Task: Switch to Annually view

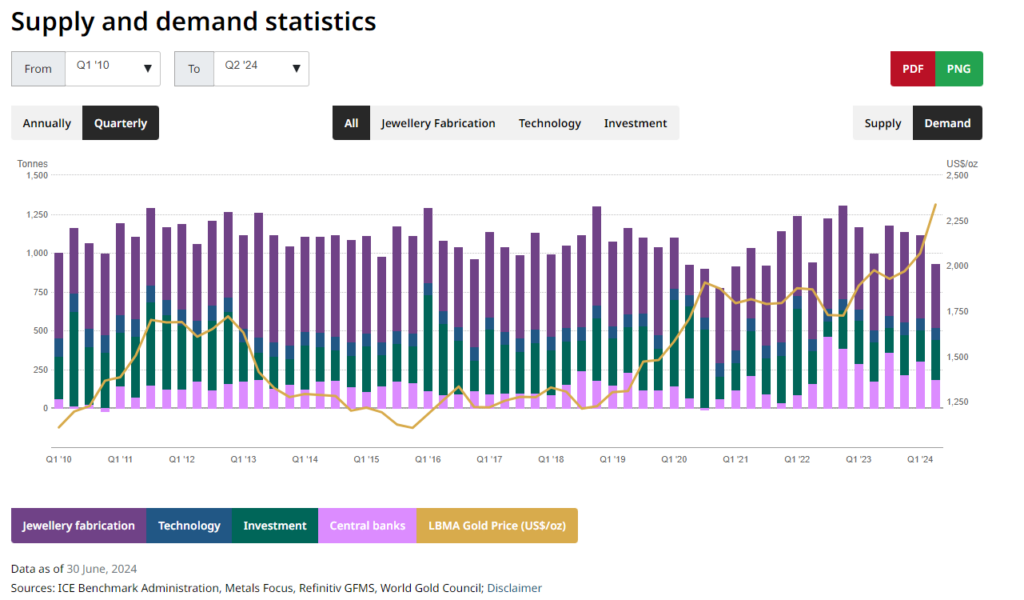Action: [47, 123]
